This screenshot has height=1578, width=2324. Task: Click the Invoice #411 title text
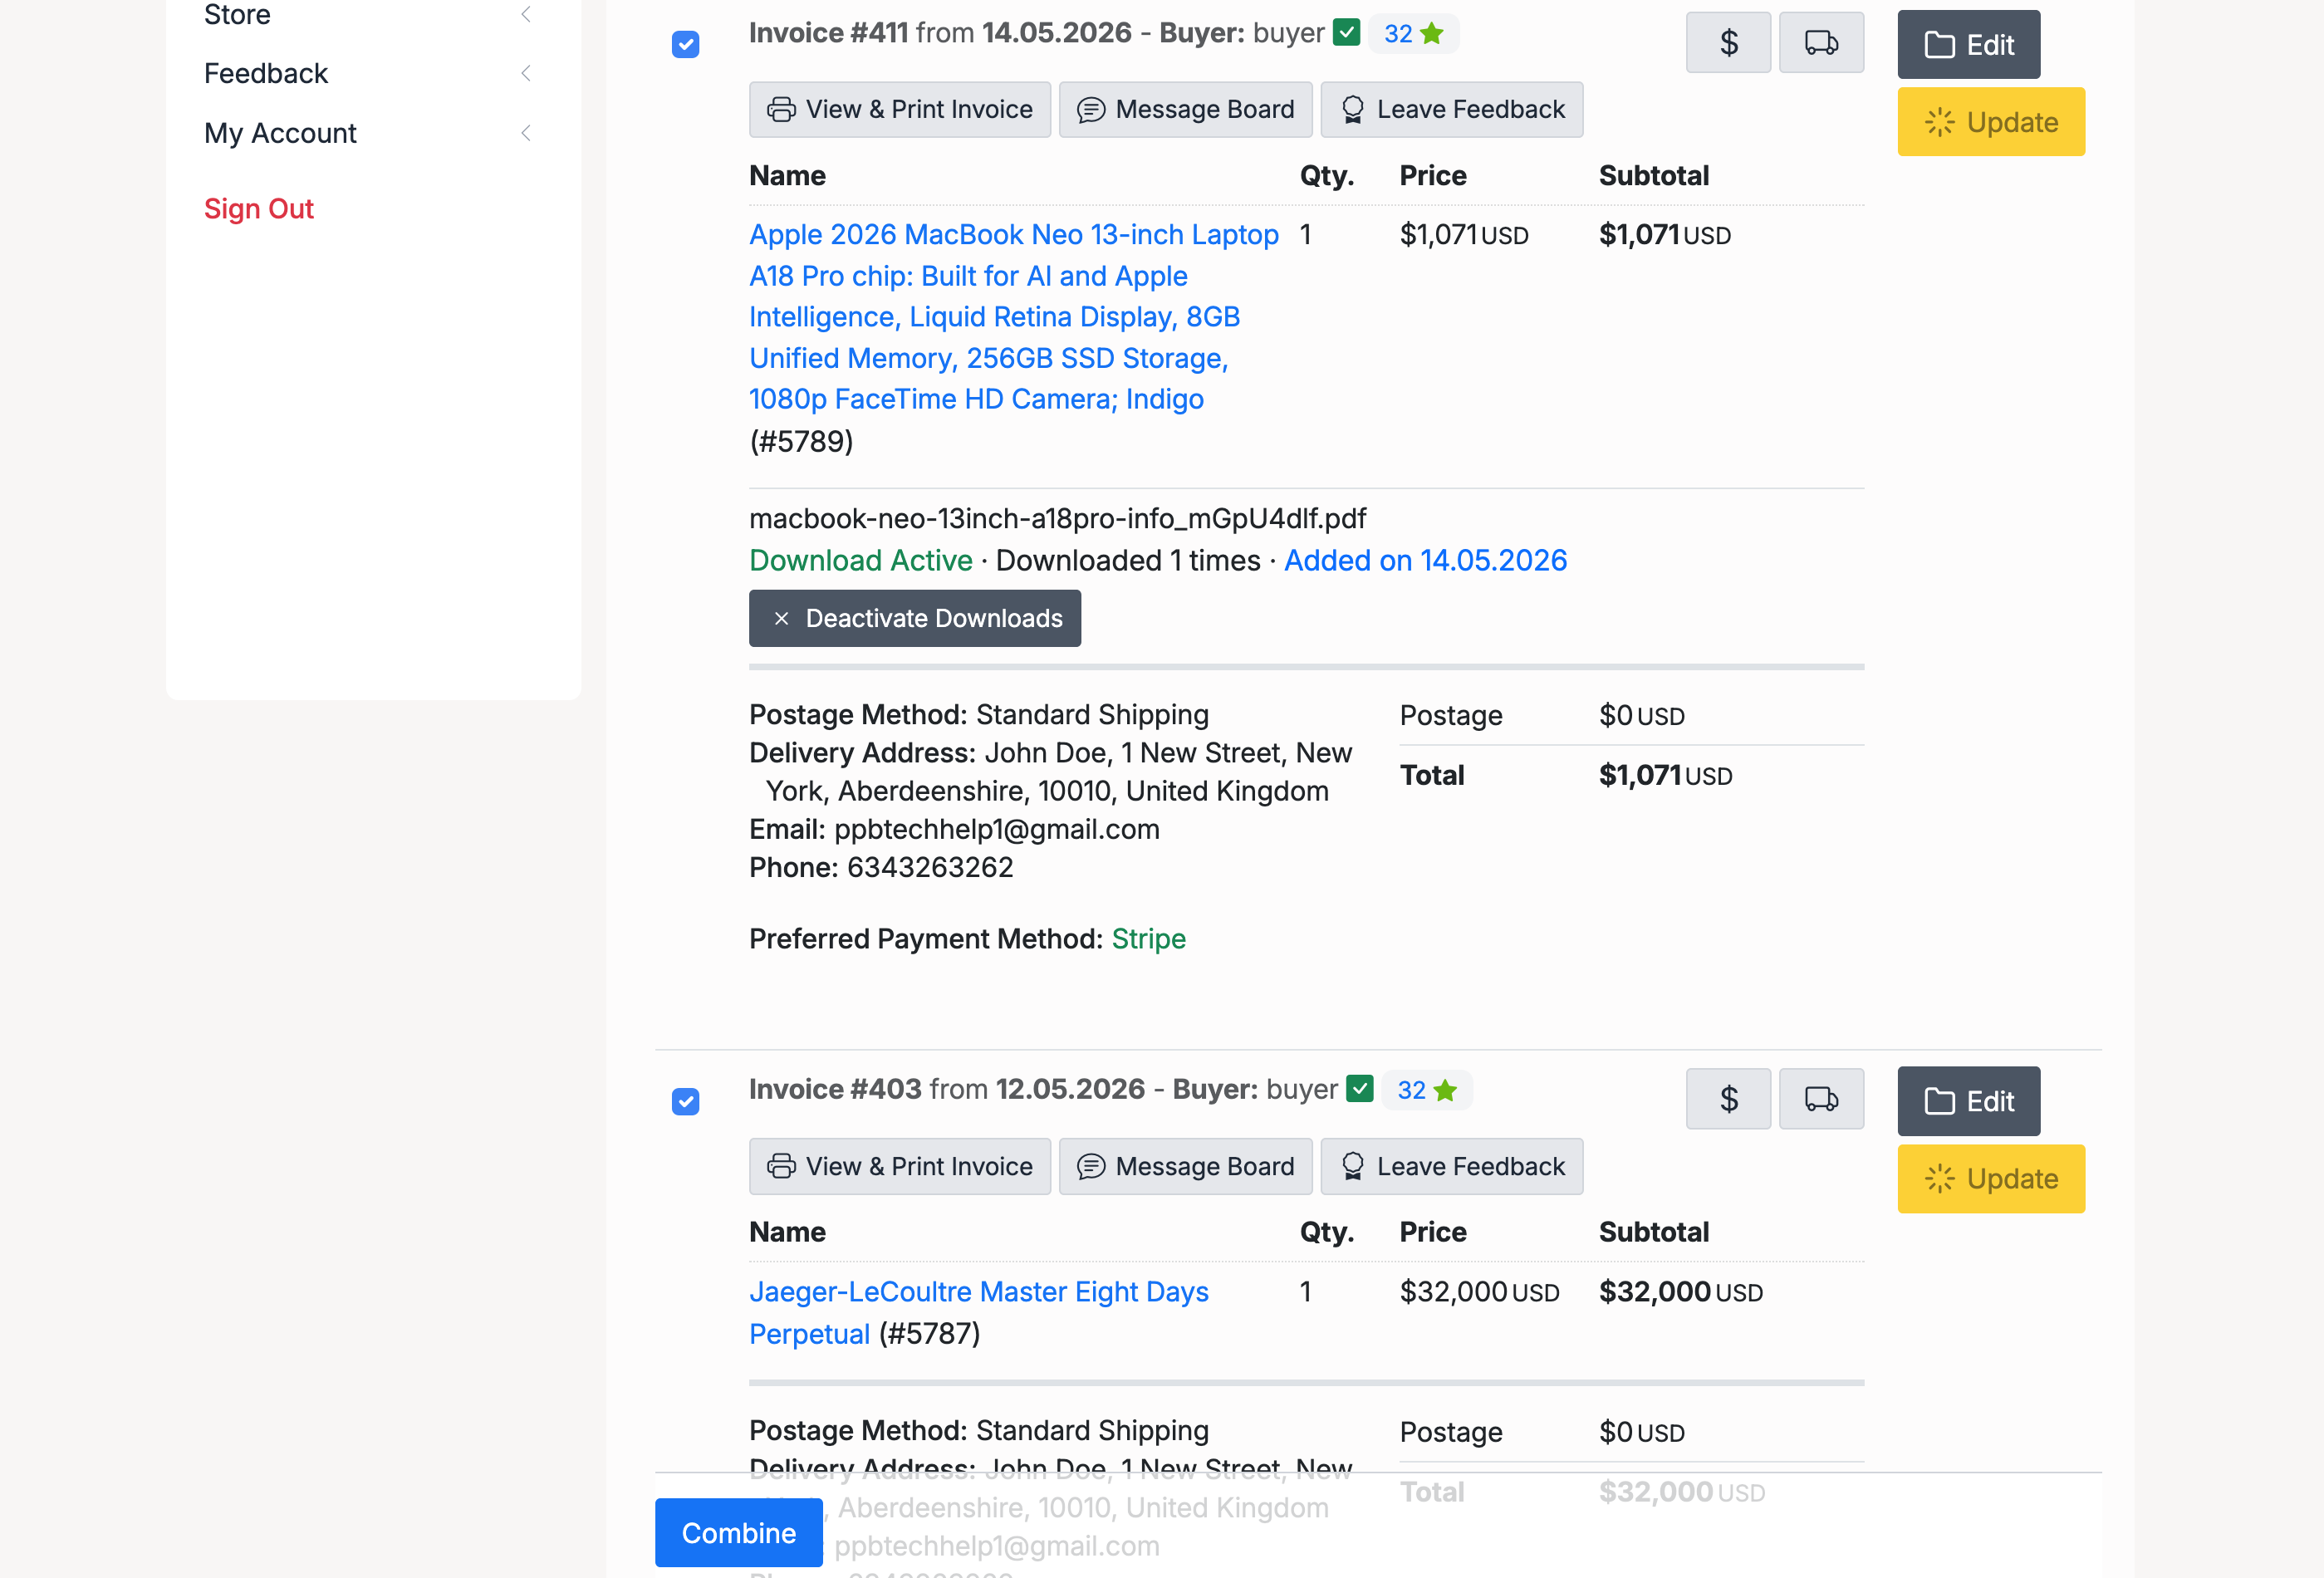coord(828,33)
